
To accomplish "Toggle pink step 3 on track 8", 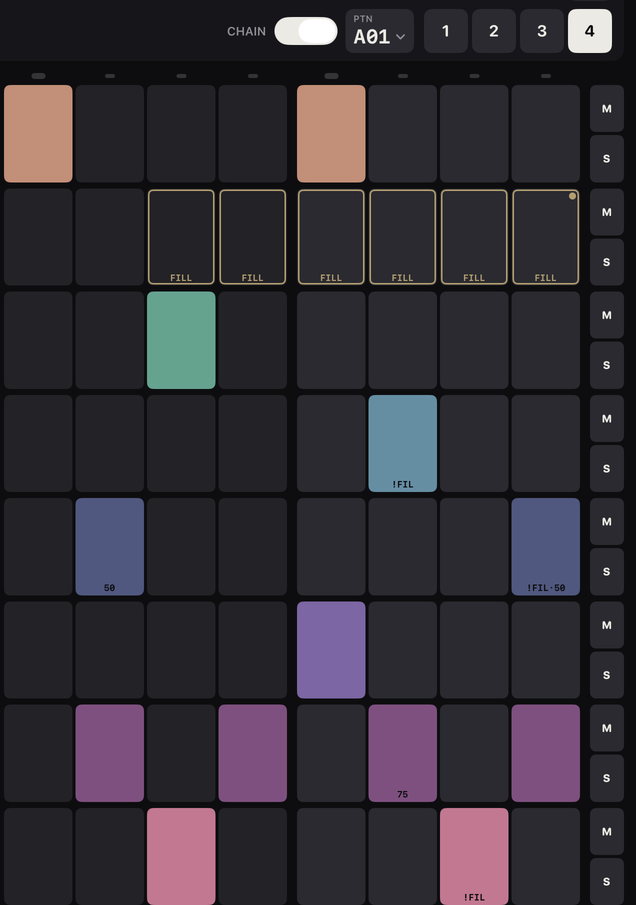I will (x=181, y=857).
